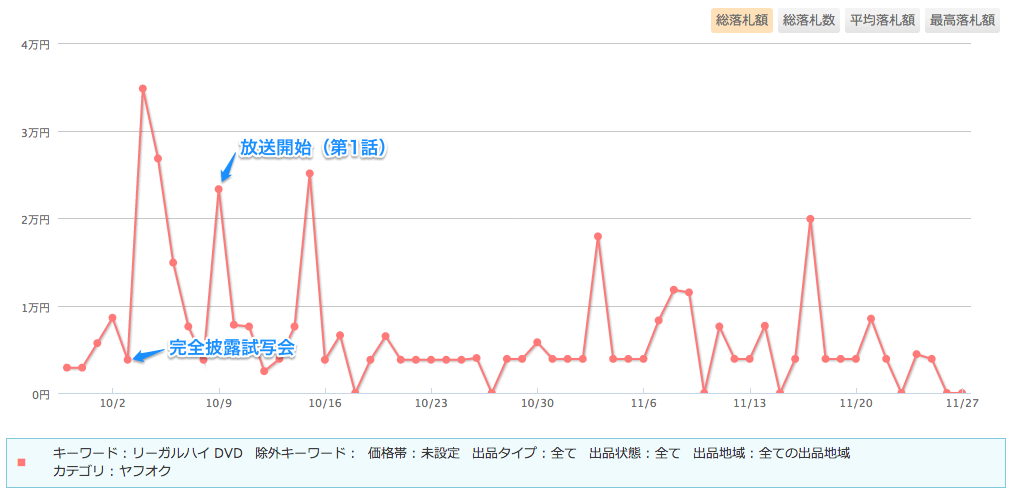Select the 完全披露試写会 annotation label
This screenshot has width=1009, height=493.
point(232,348)
